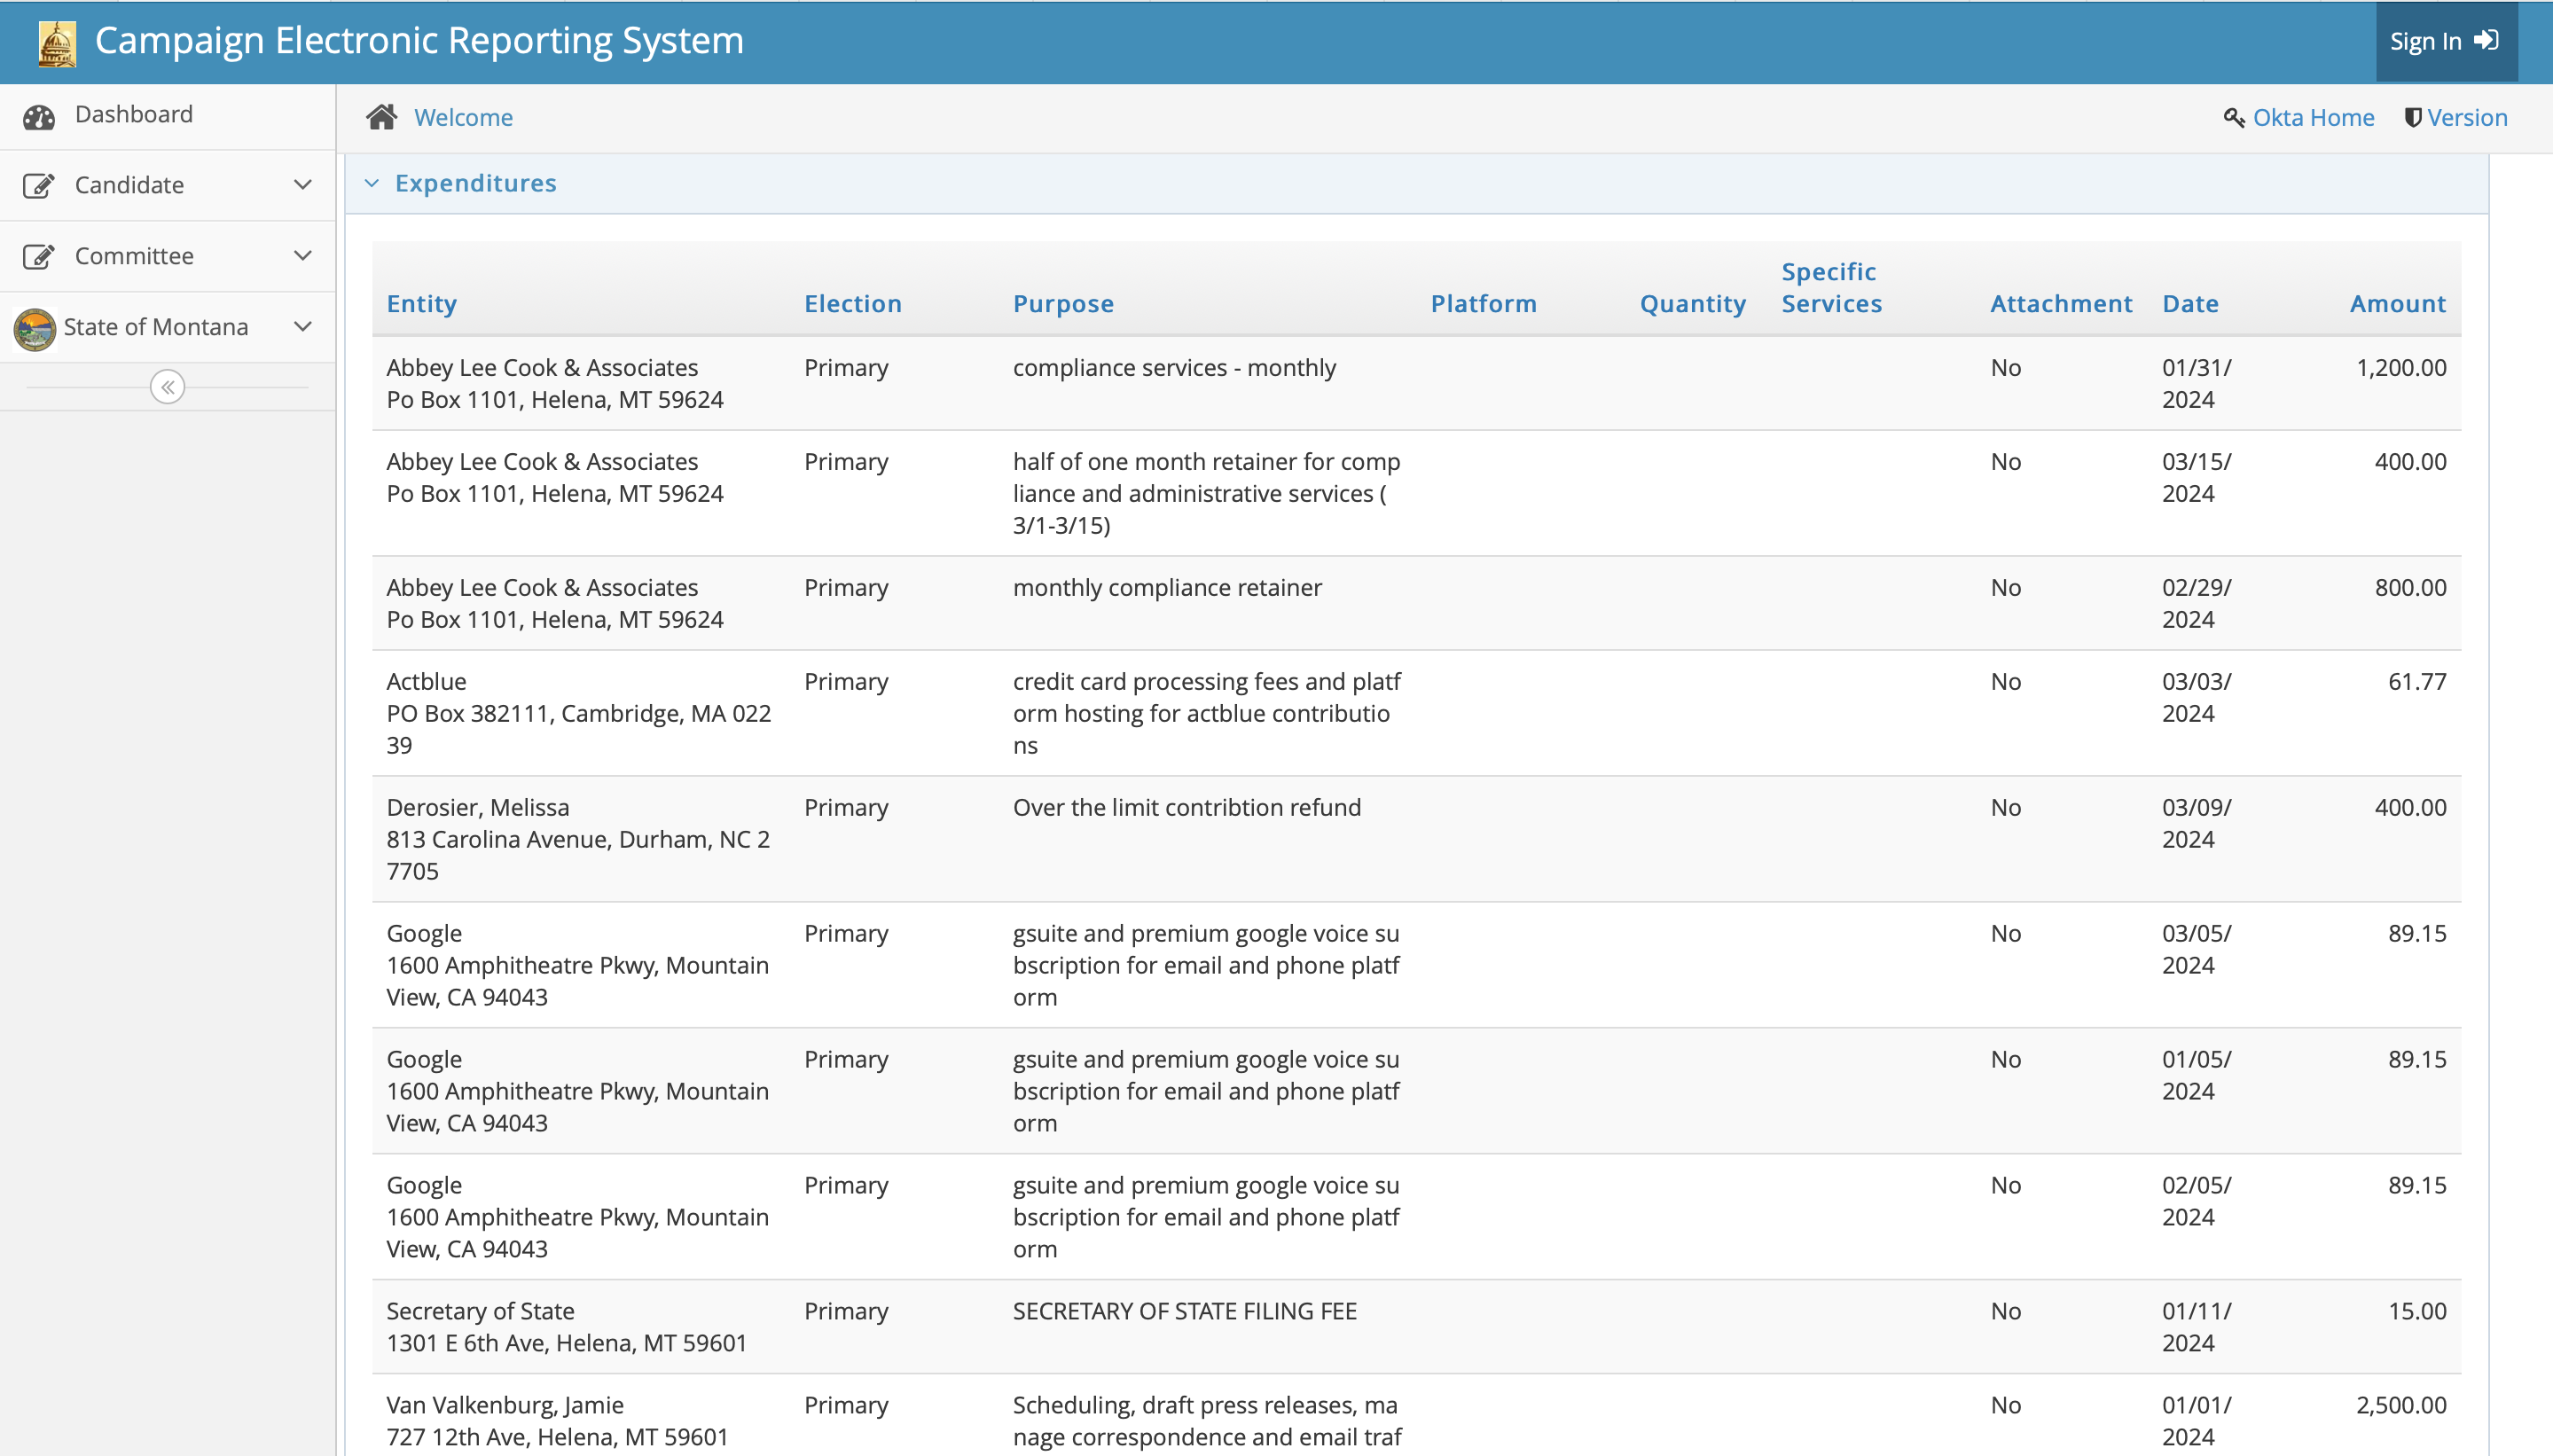Image resolution: width=2553 pixels, height=1456 pixels.
Task: Click the home icon beside Welcome
Action: point(381,117)
